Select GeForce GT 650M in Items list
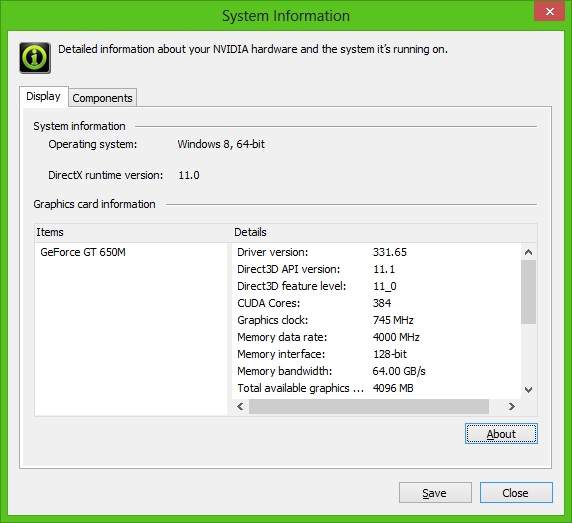This screenshot has height=523, width=572. (83, 252)
